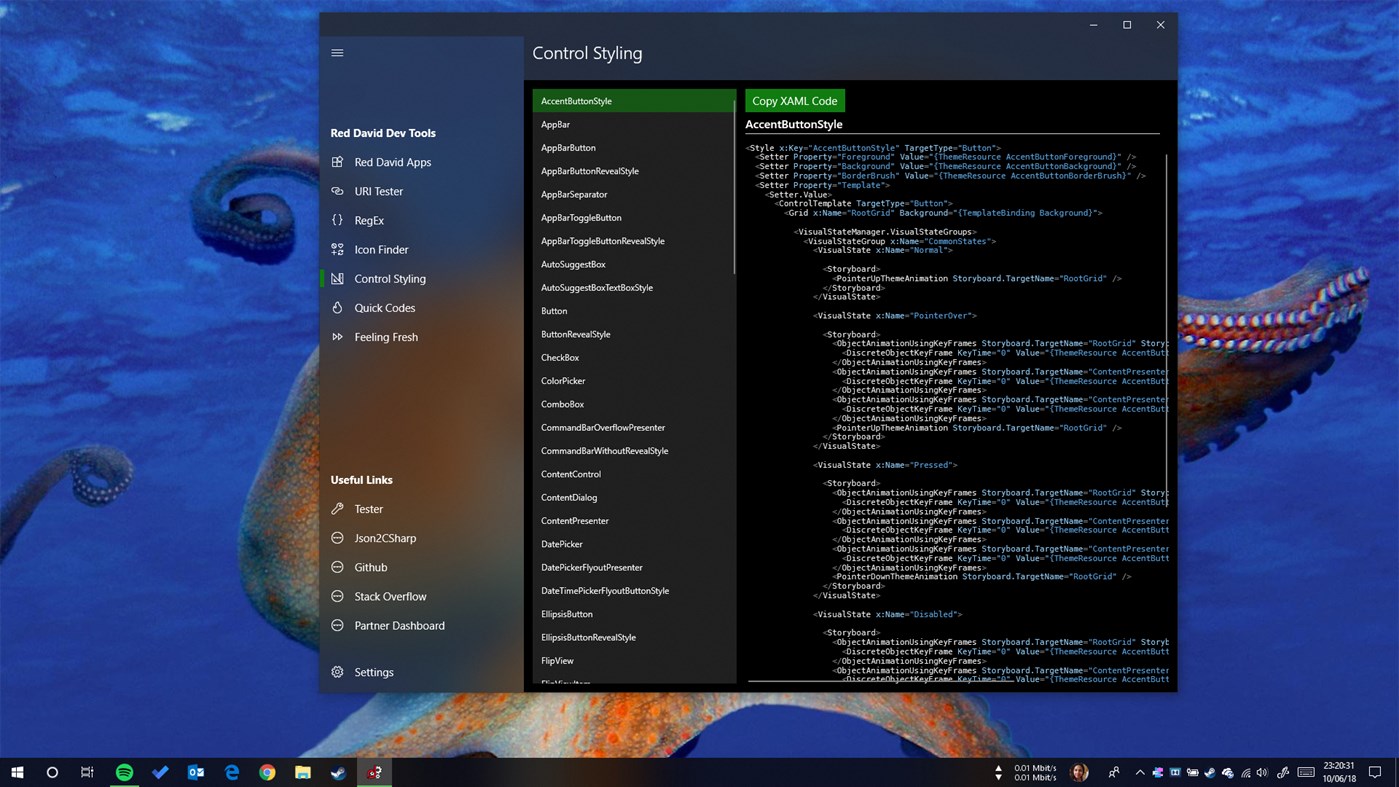
Task: Select the AppBar list entry
Action: click(x=634, y=124)
